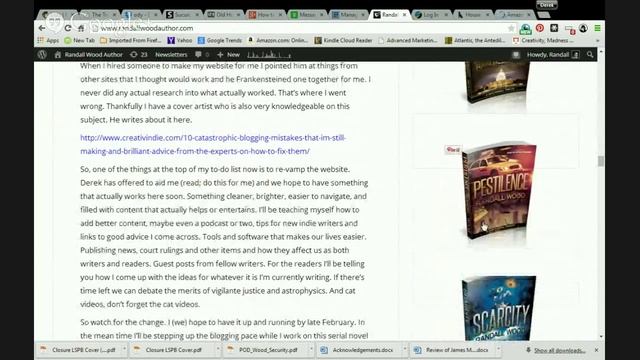This screenshot has height=360, width=640.
Task: Open the Creativity, Madness bookmark
Action: pos(543,40)
